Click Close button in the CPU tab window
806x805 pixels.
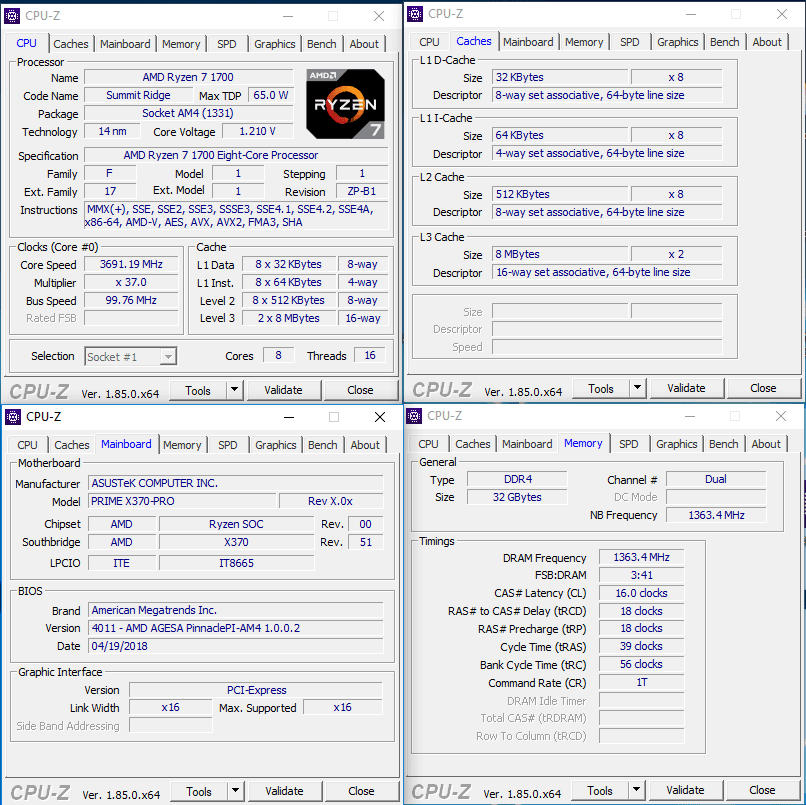tap(360, 390)
